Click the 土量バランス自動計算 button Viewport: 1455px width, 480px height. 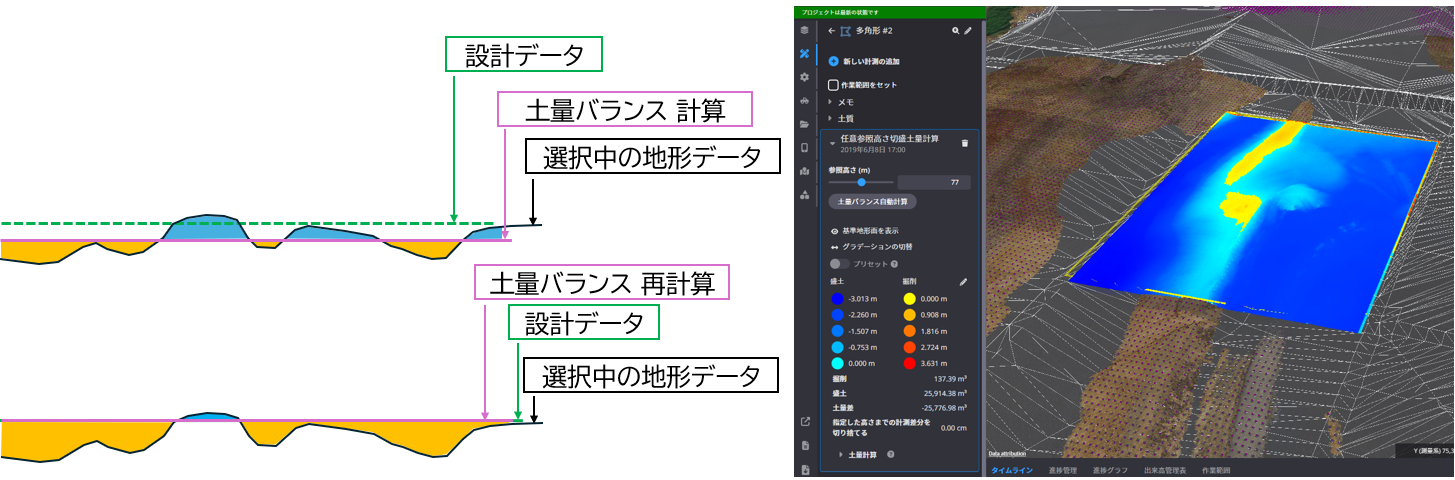point(873,202)
